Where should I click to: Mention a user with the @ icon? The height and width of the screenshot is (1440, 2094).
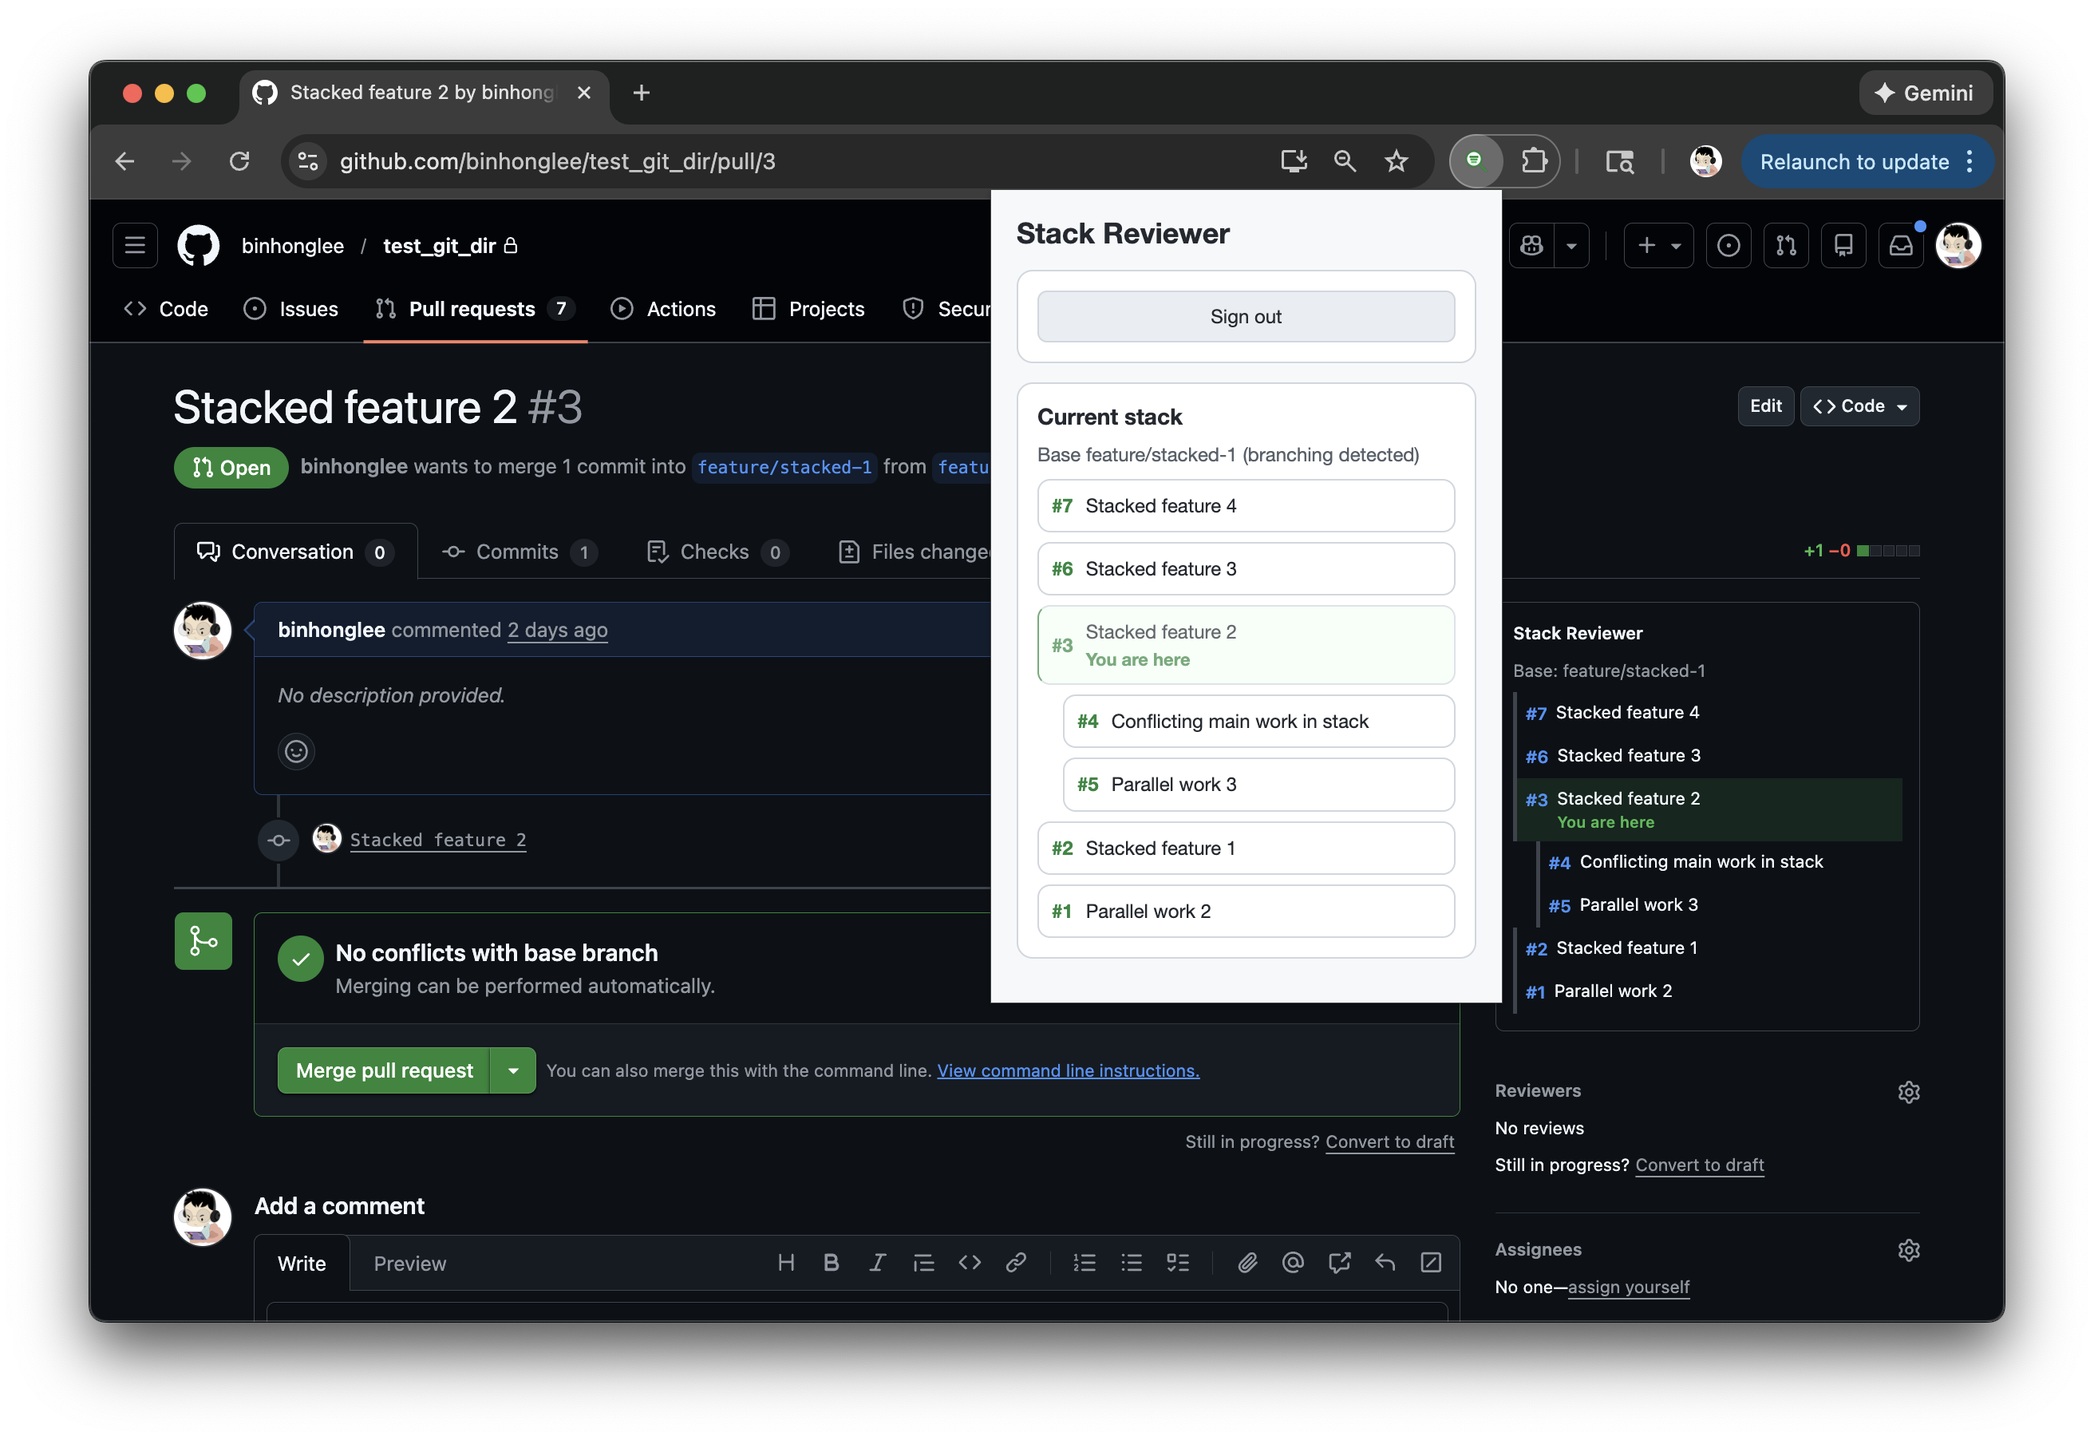(1292, 1262)
